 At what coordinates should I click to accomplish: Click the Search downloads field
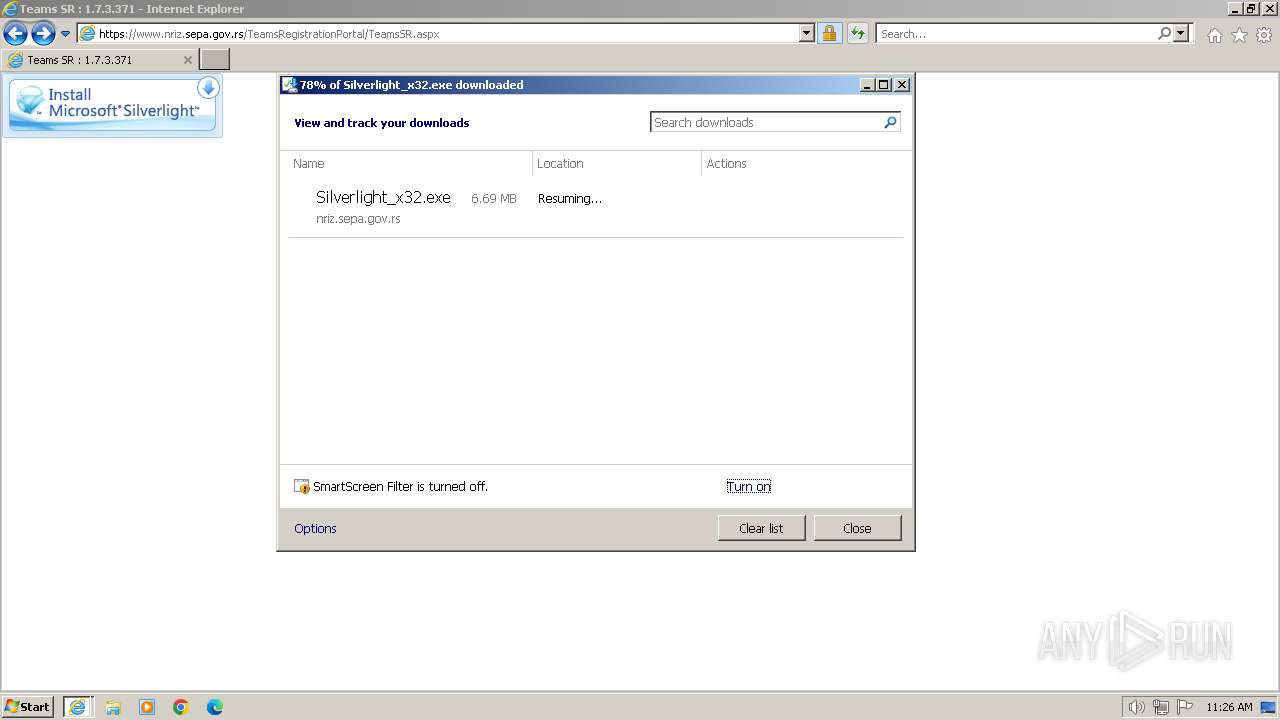tap(766, 122)
